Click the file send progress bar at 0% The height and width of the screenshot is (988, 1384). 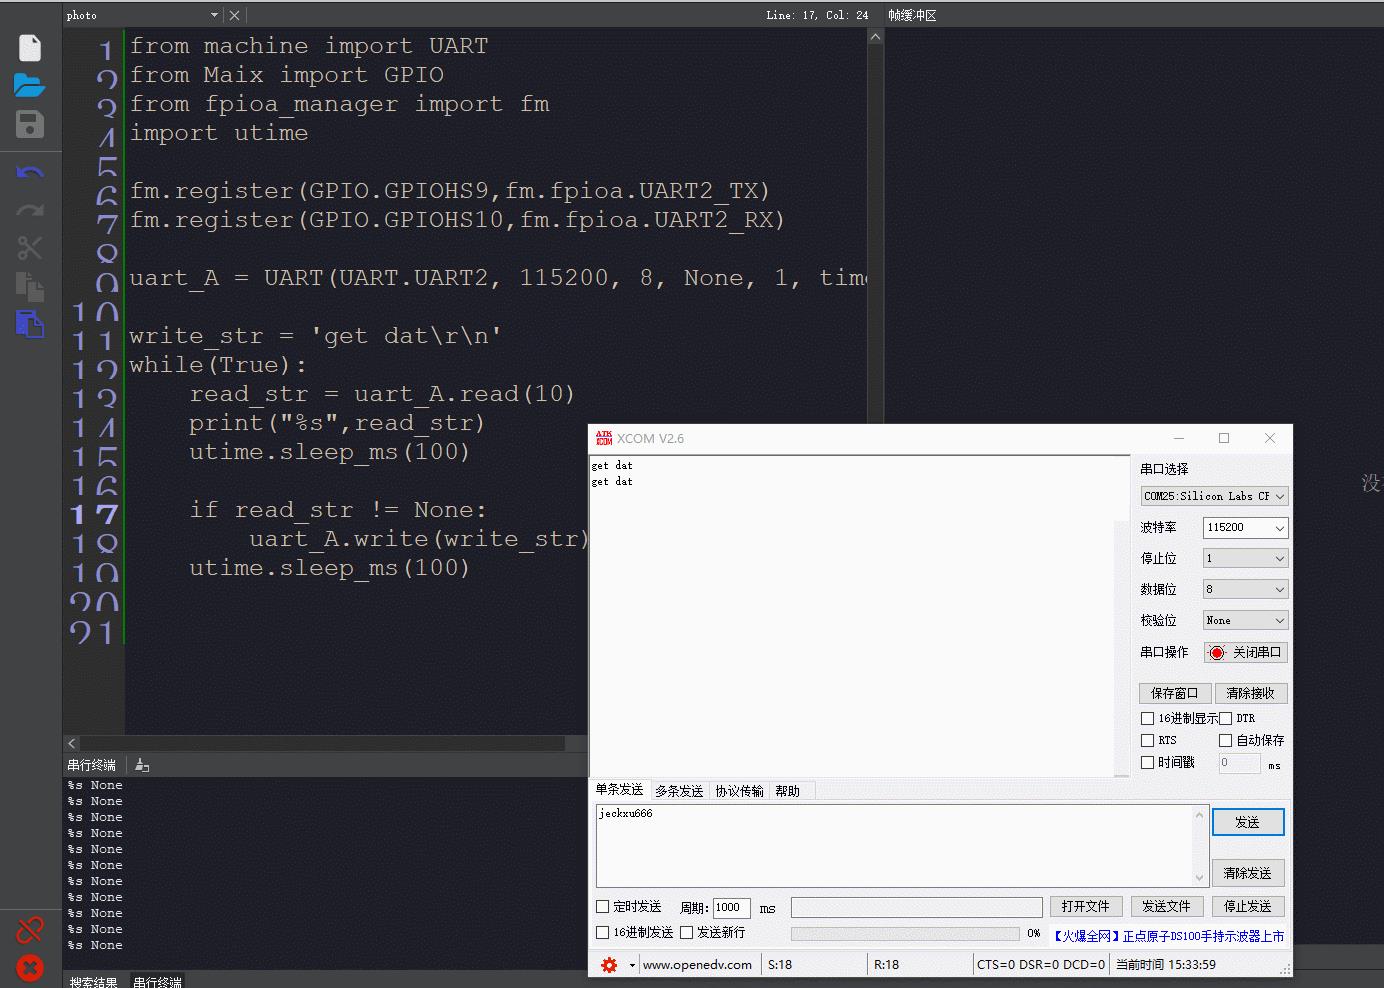[905, 933]
